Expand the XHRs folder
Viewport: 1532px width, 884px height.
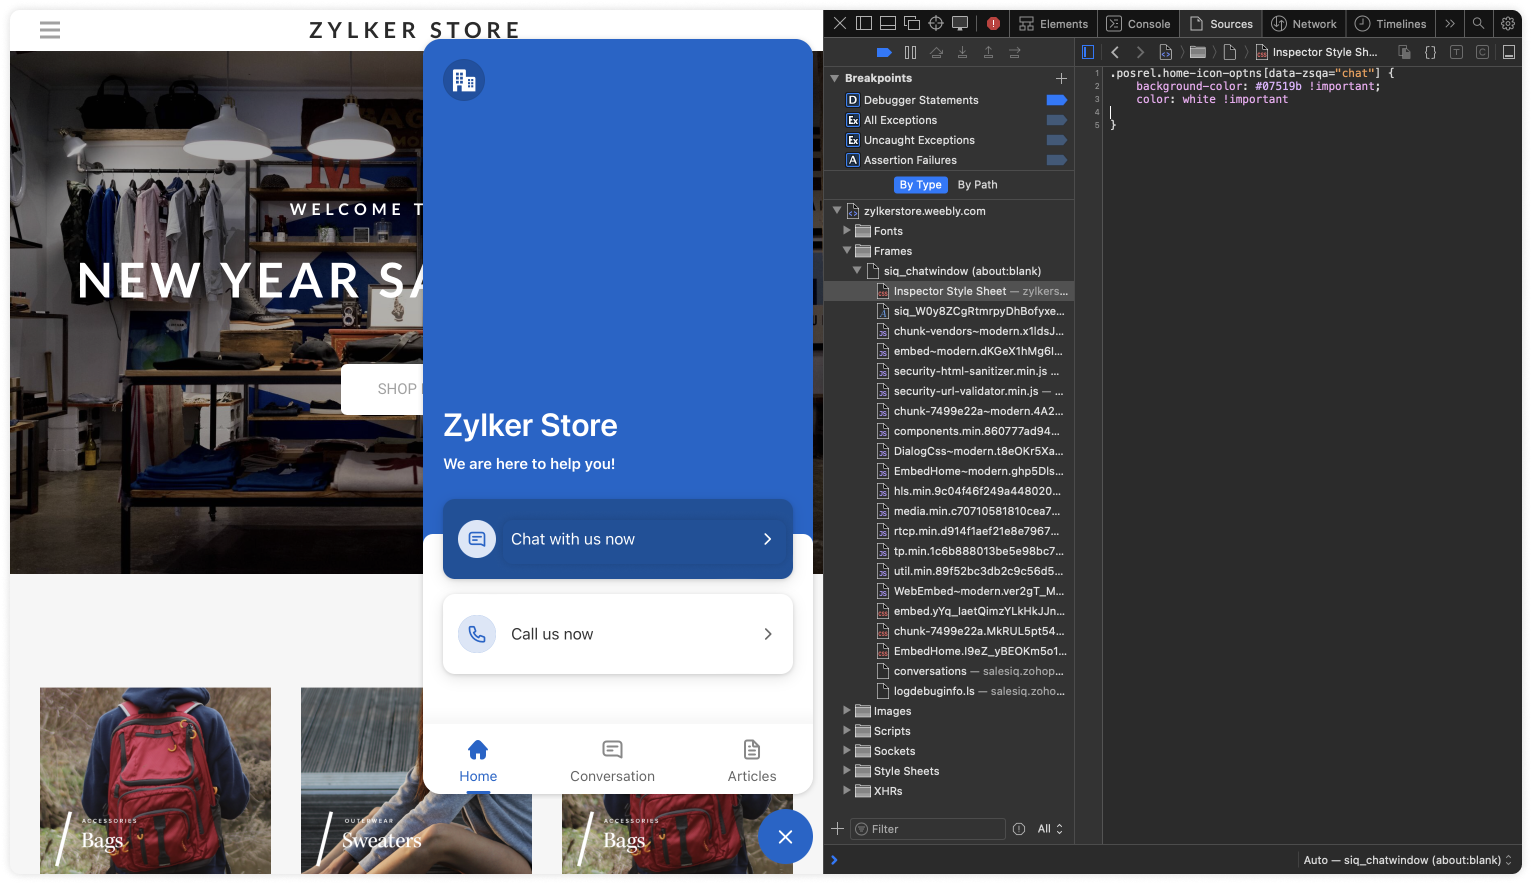(847, 791)
